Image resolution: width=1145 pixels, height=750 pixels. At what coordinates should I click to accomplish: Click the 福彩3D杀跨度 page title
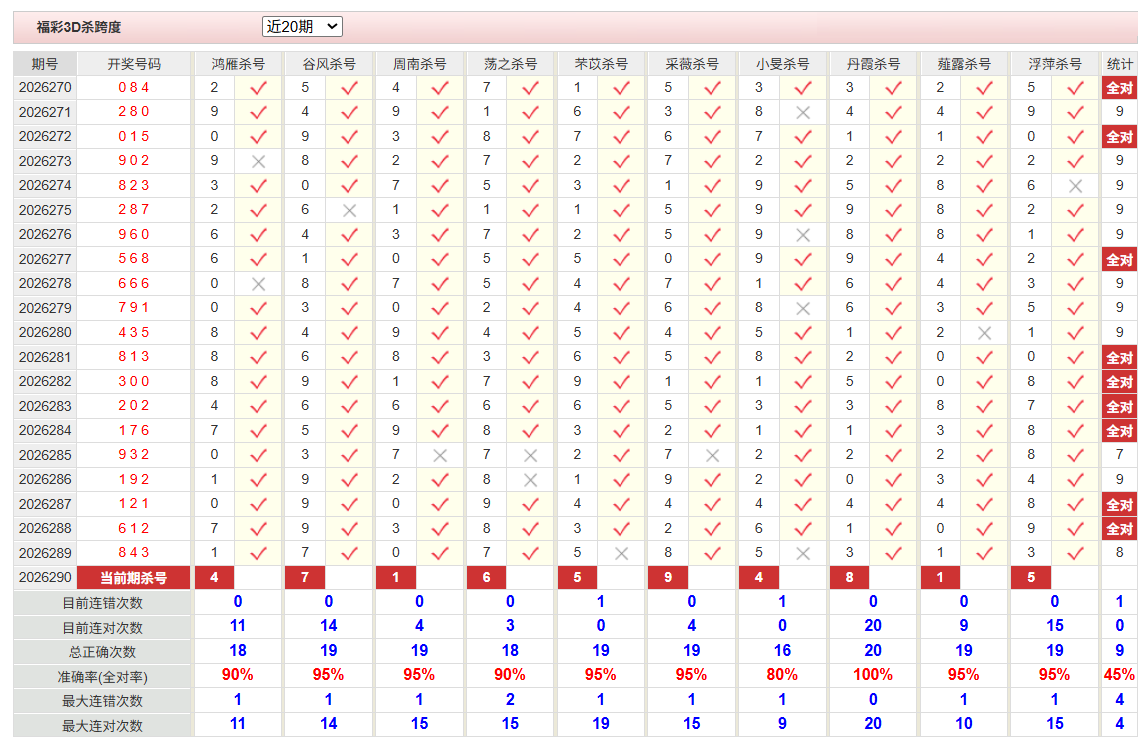pos(79,28)
